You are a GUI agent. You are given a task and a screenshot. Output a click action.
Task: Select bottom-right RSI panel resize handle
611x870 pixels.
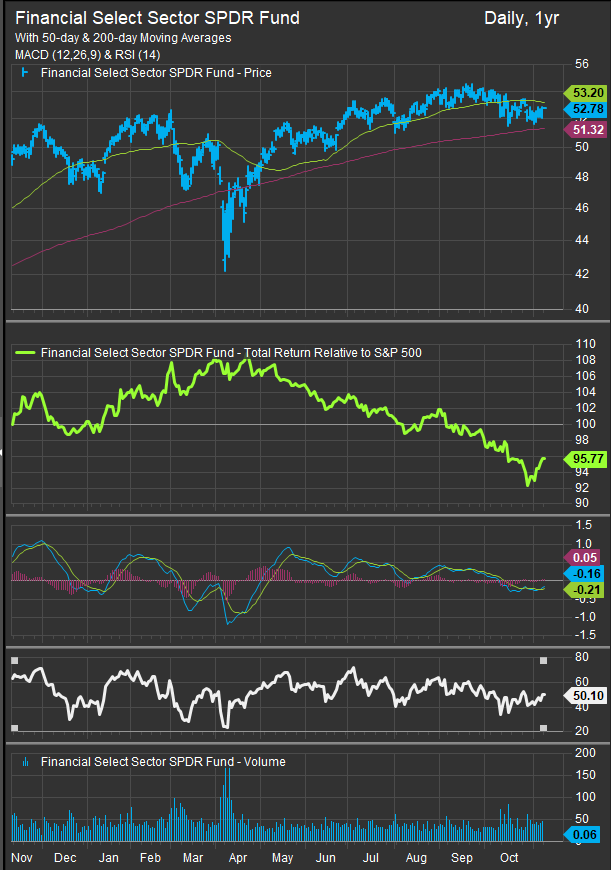(x=543, y=728)
